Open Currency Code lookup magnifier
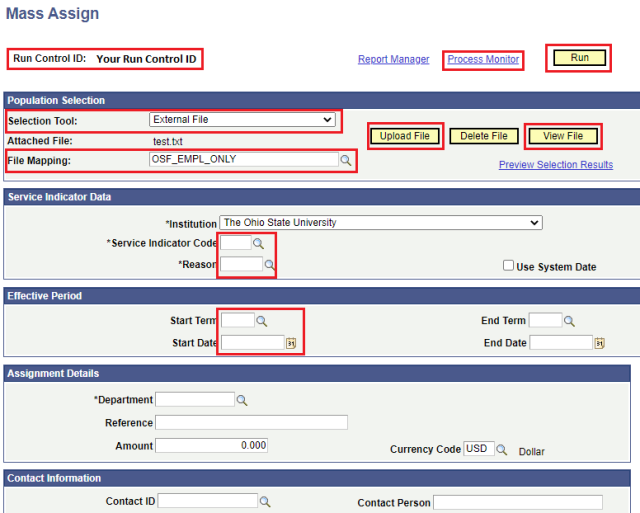 [x=502, y=450]
